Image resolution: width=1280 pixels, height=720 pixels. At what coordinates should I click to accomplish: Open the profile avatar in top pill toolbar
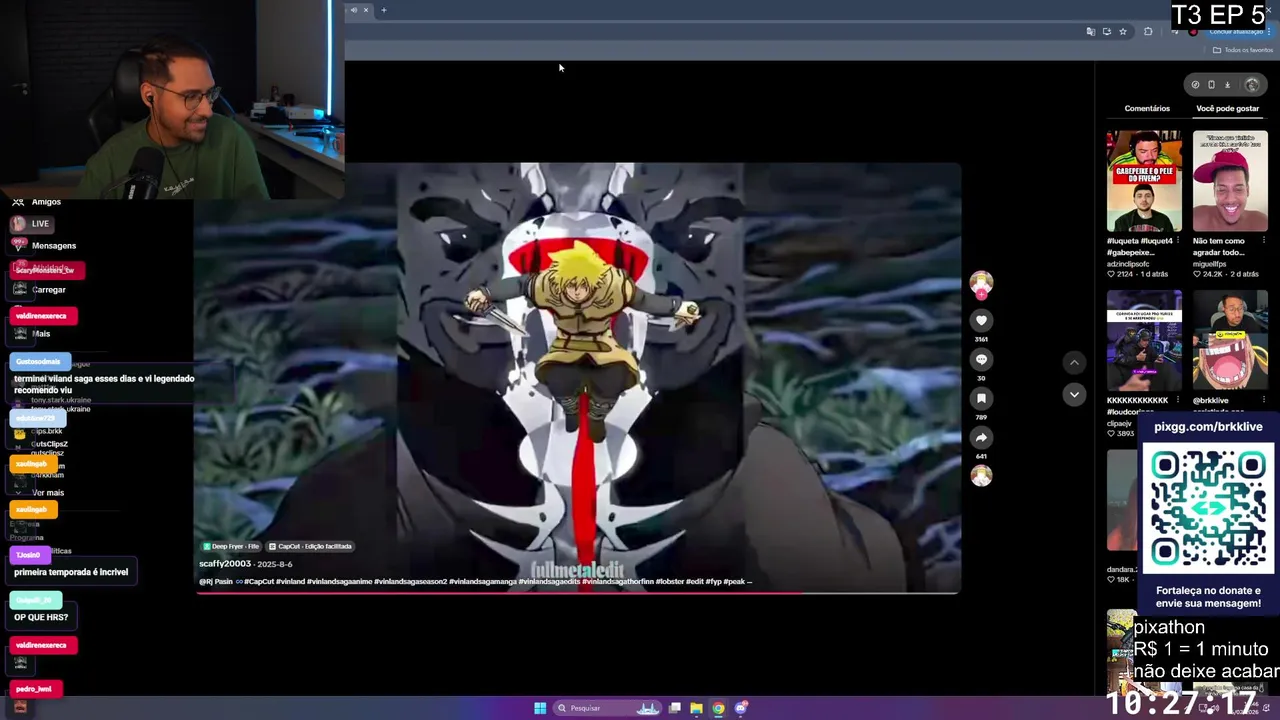coord(1252,85)
